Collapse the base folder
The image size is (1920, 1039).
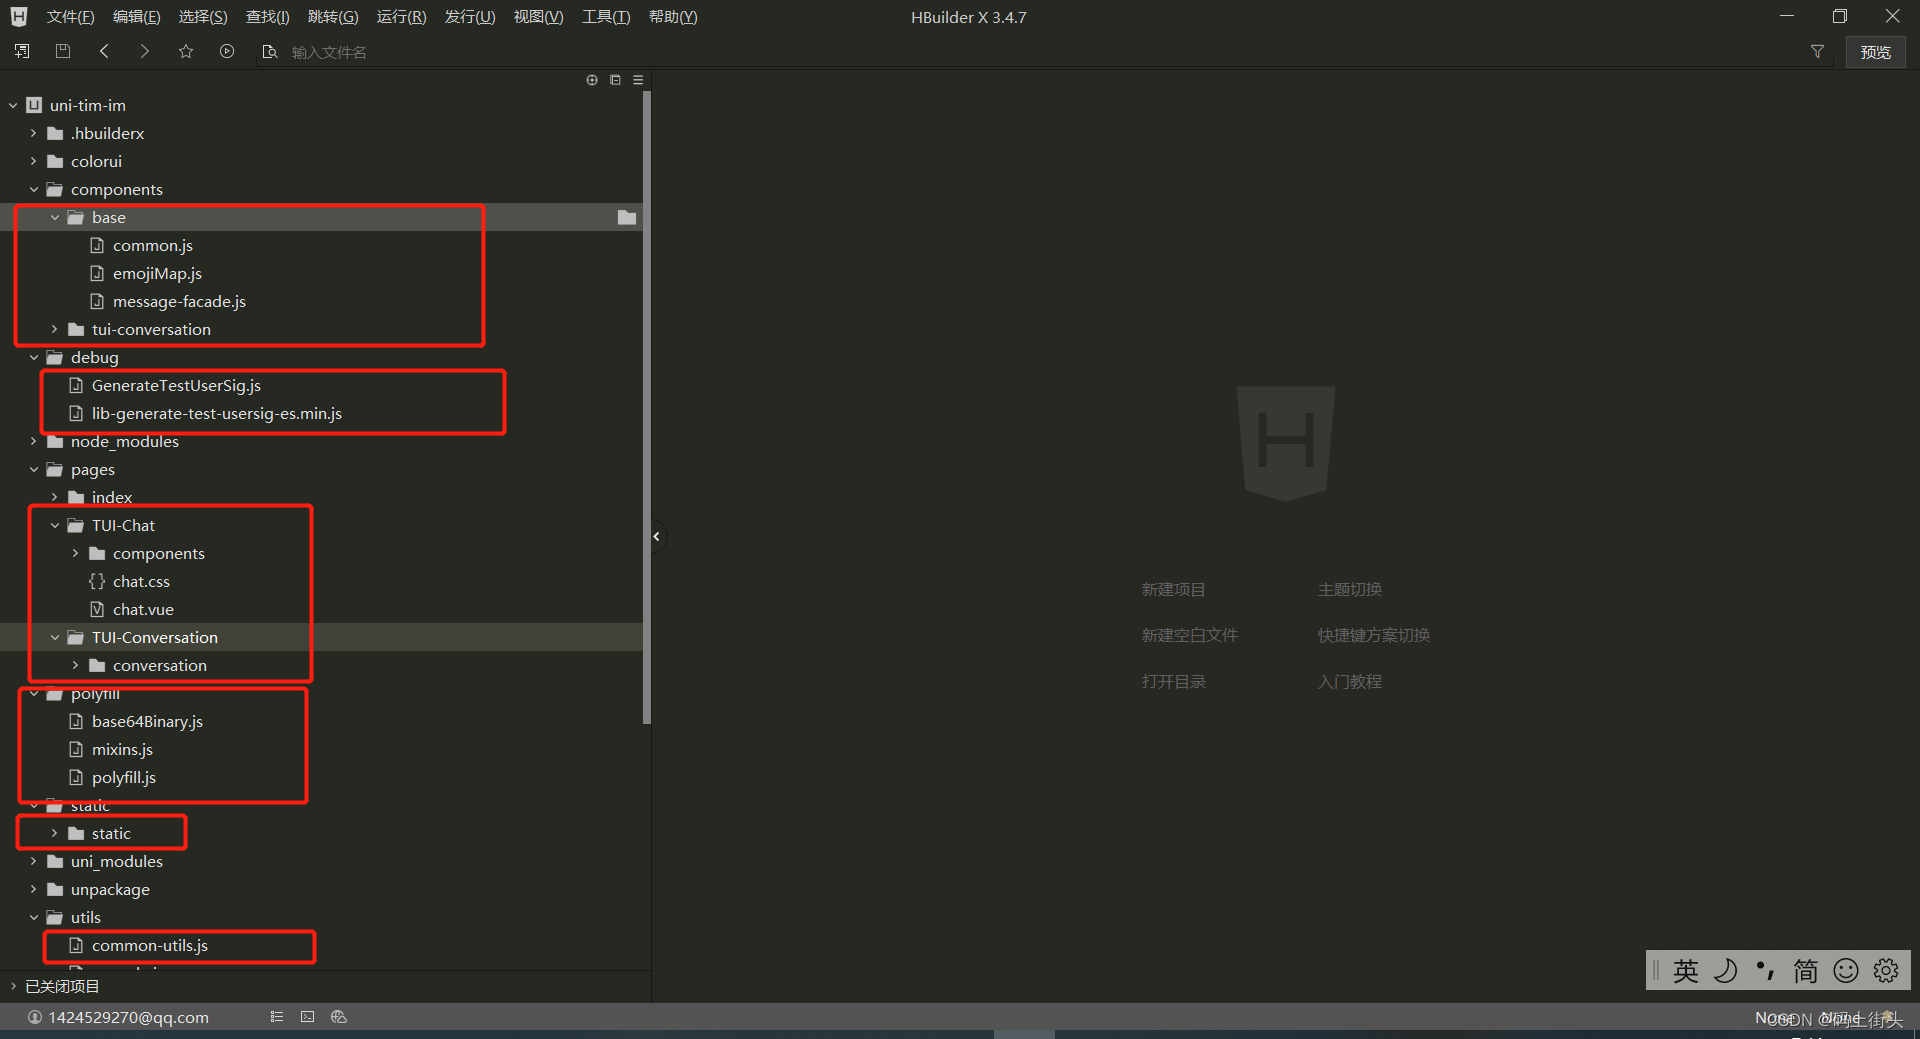coord(55,217)
